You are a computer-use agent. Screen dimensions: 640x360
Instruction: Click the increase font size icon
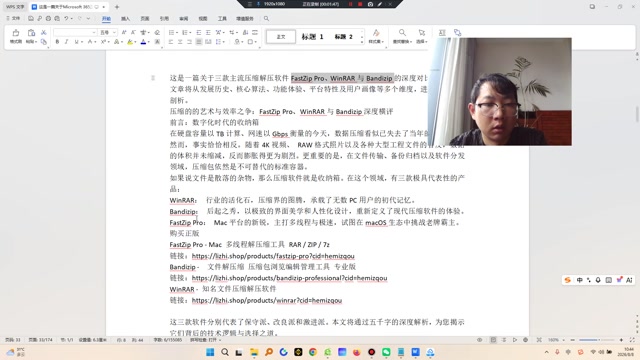[x=124, y=32]
